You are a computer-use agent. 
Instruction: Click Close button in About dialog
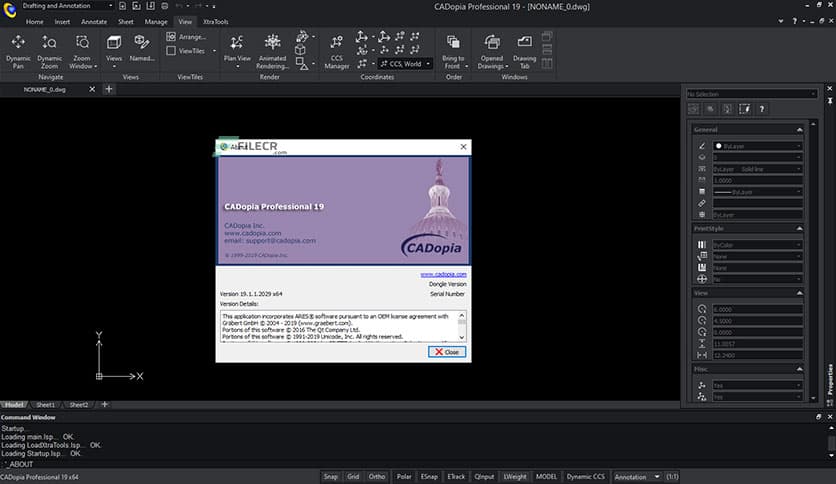click(x=447, y=352)
